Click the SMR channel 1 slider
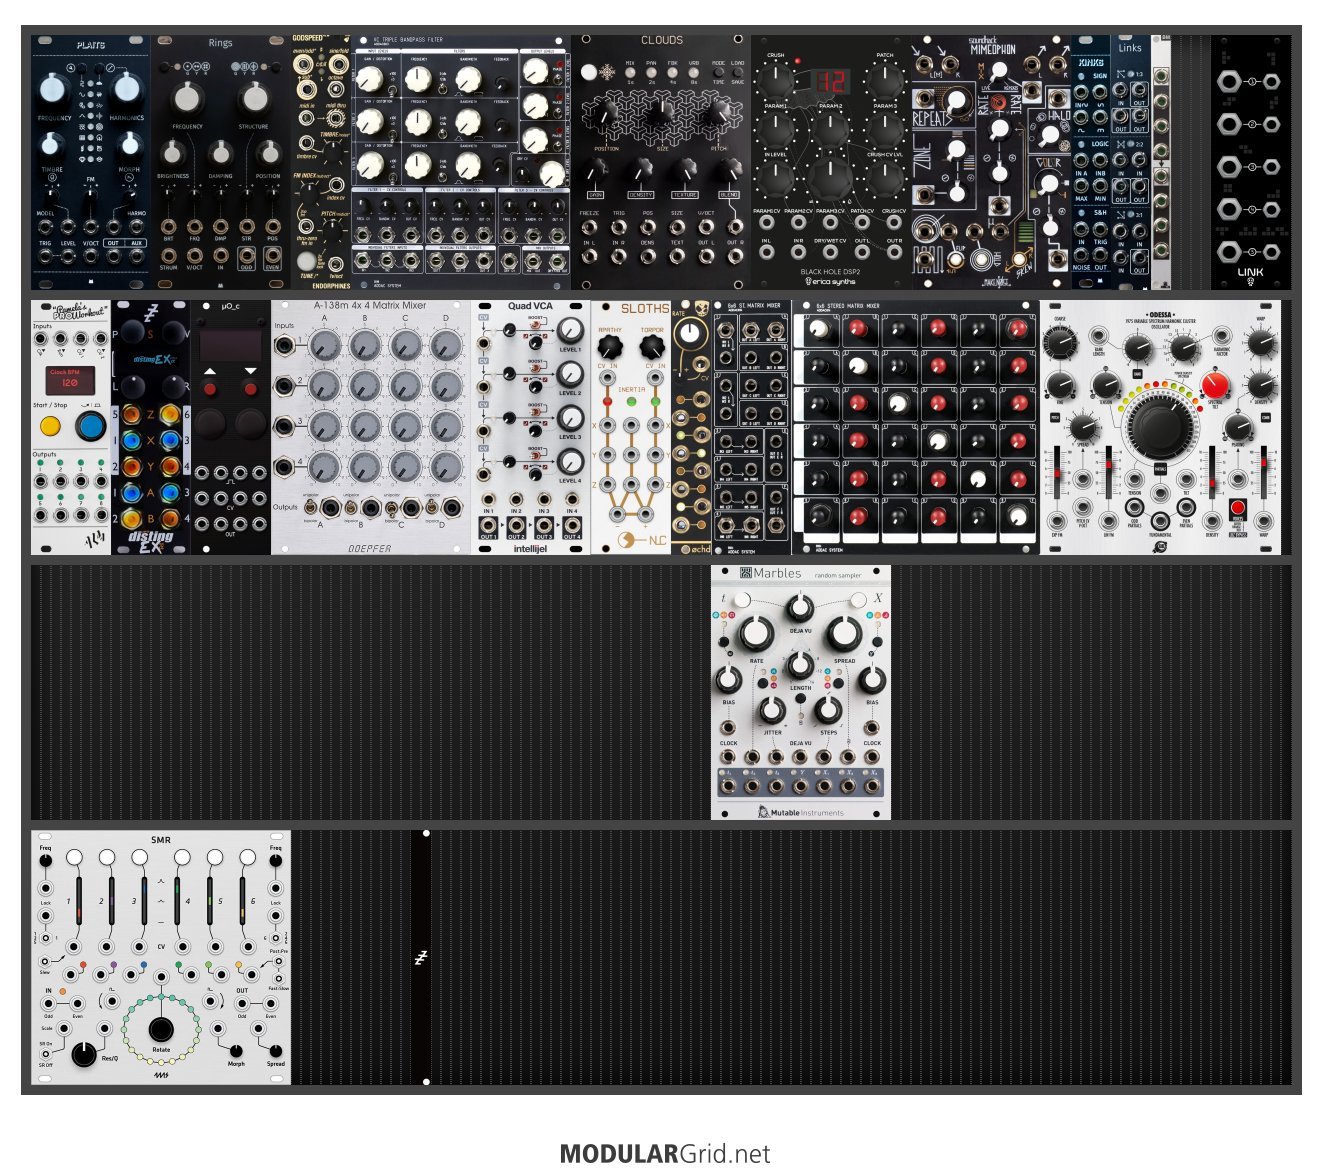The width and height of the screenshot is (1332, 1175). click(79, 902)
